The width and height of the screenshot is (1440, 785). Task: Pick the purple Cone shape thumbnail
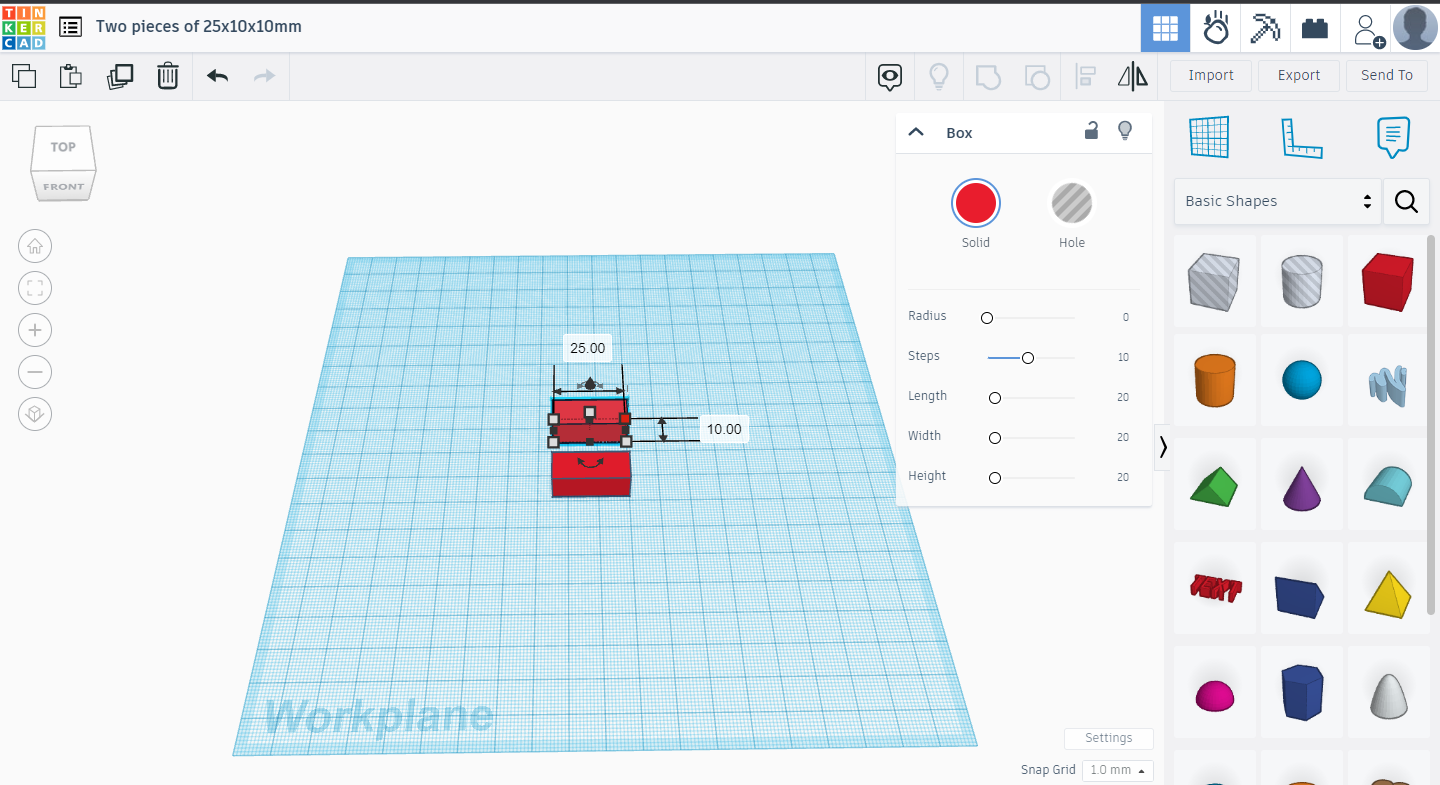click(1301, 486)
